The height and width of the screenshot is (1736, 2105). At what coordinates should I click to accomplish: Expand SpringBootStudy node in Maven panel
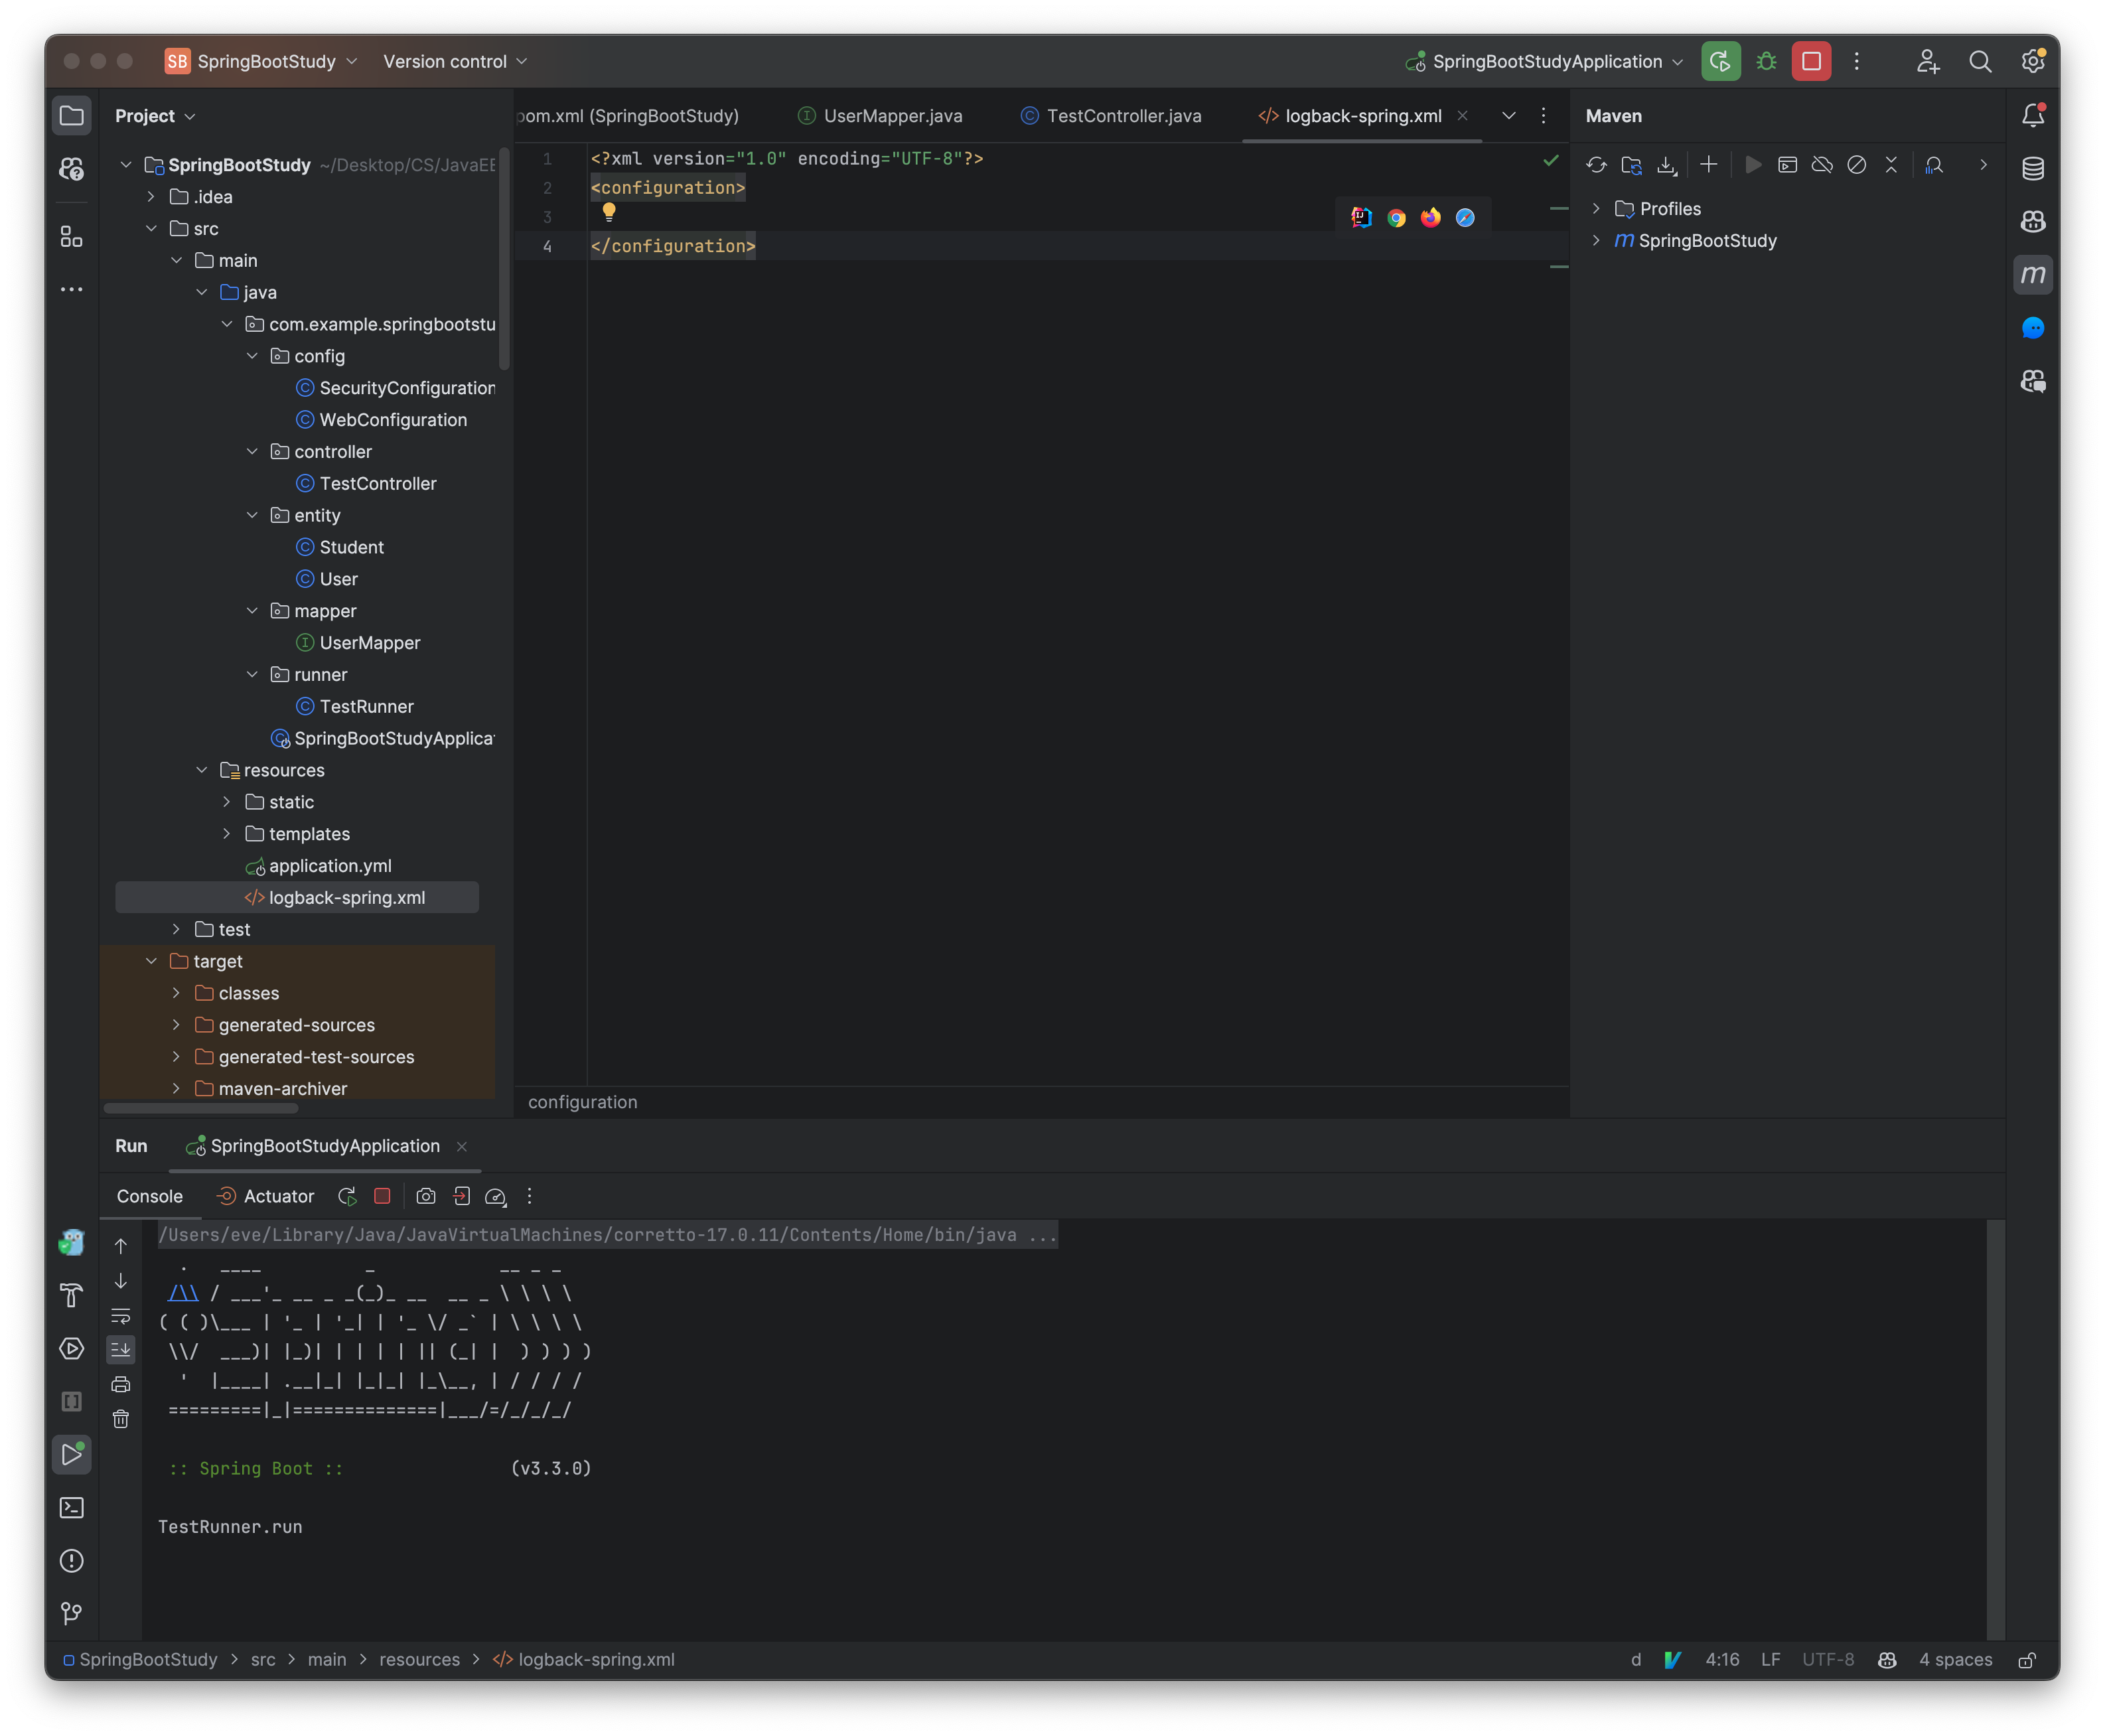(x=1596, y=241)
